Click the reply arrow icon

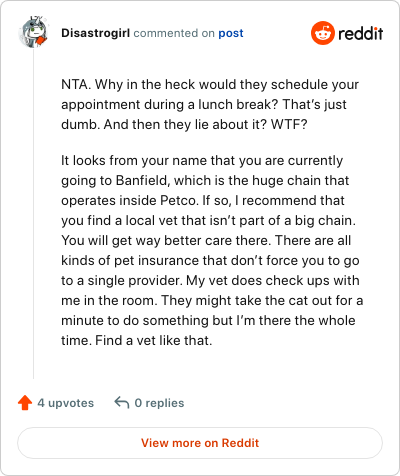point(122,402)
